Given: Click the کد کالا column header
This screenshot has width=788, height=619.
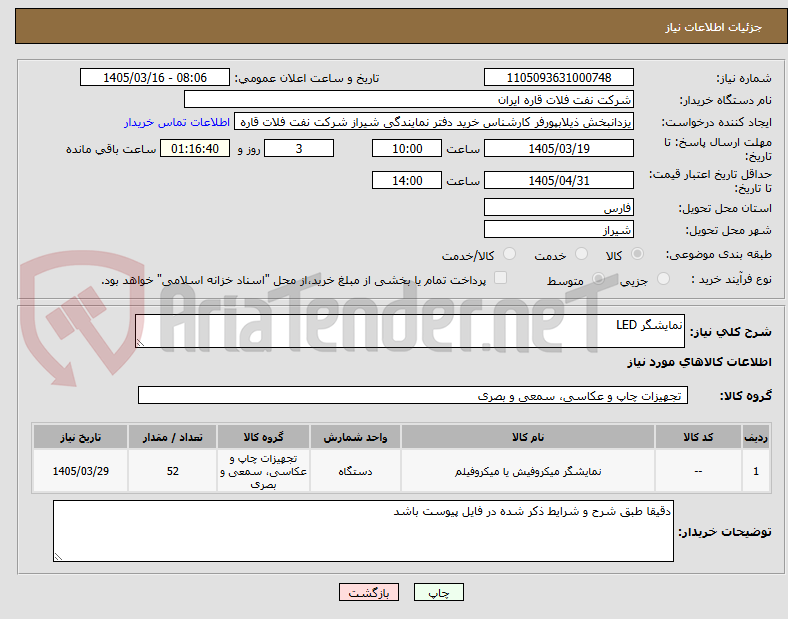Looking at the screenshot, I should (x=698, y=437).
